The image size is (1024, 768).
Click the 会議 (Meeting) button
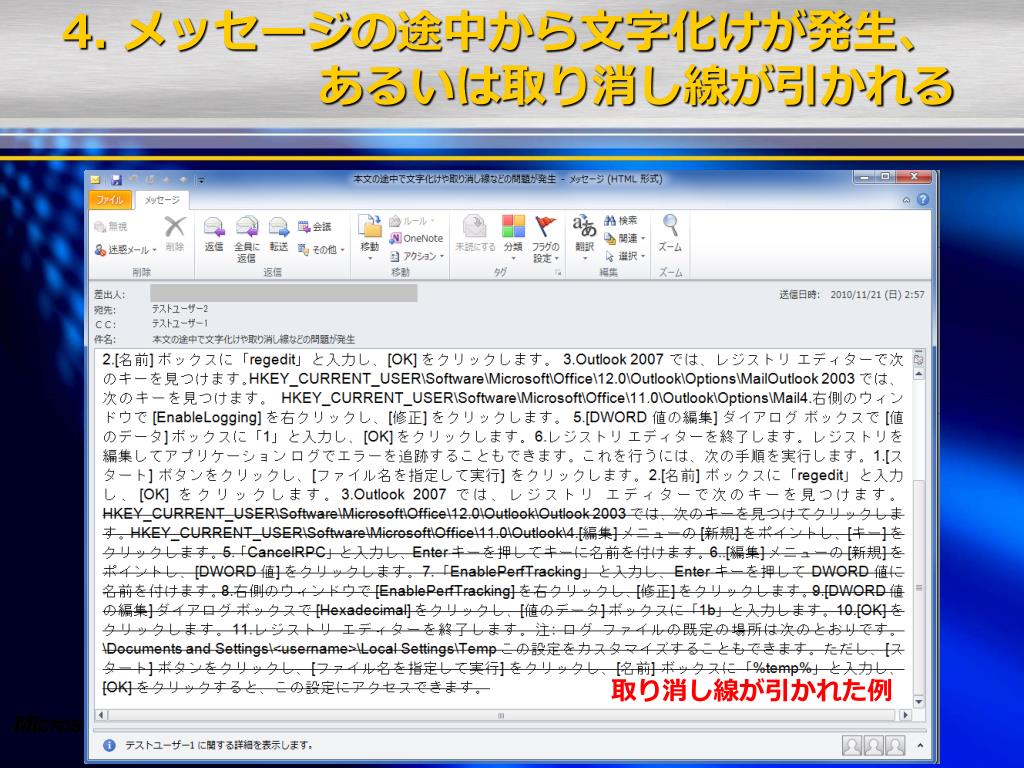click(315, 226)
